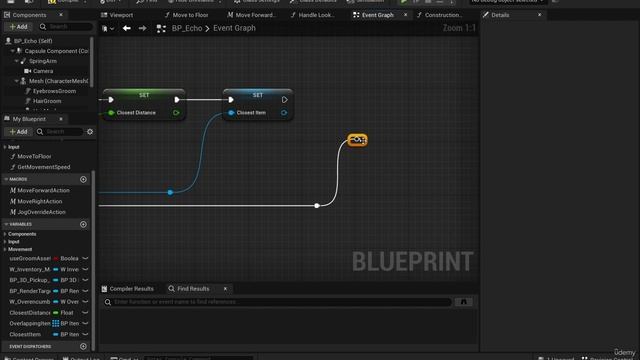Click the plus icon in the MACROS header
640x360 pixels.
83,179
